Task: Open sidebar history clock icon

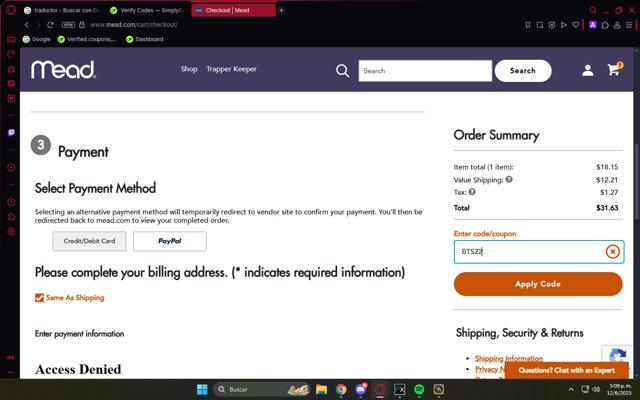Action: tap(11, 202)
